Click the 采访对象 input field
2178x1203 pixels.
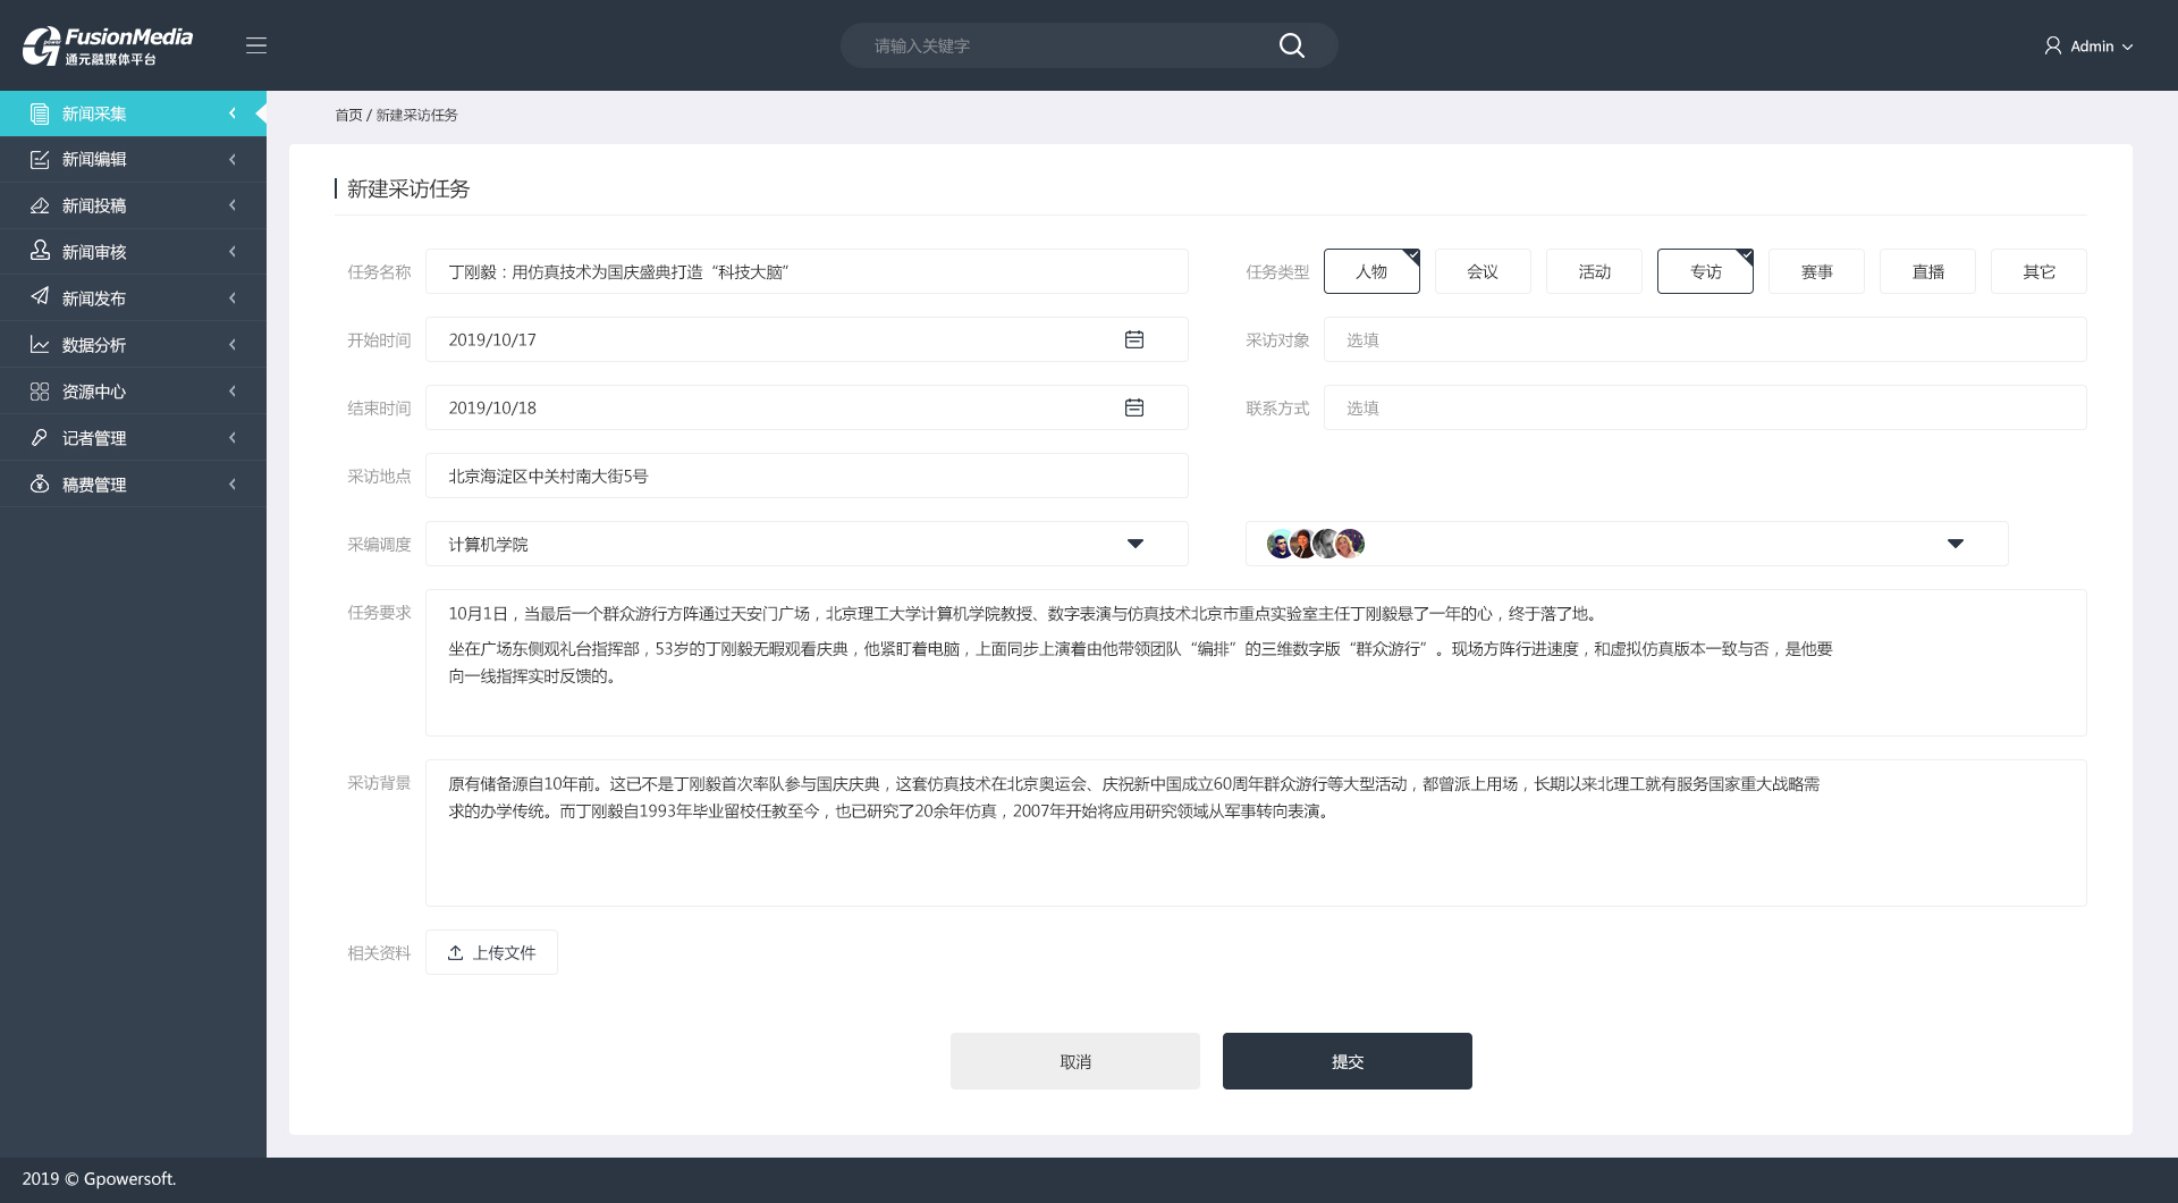coord(1704,340)
